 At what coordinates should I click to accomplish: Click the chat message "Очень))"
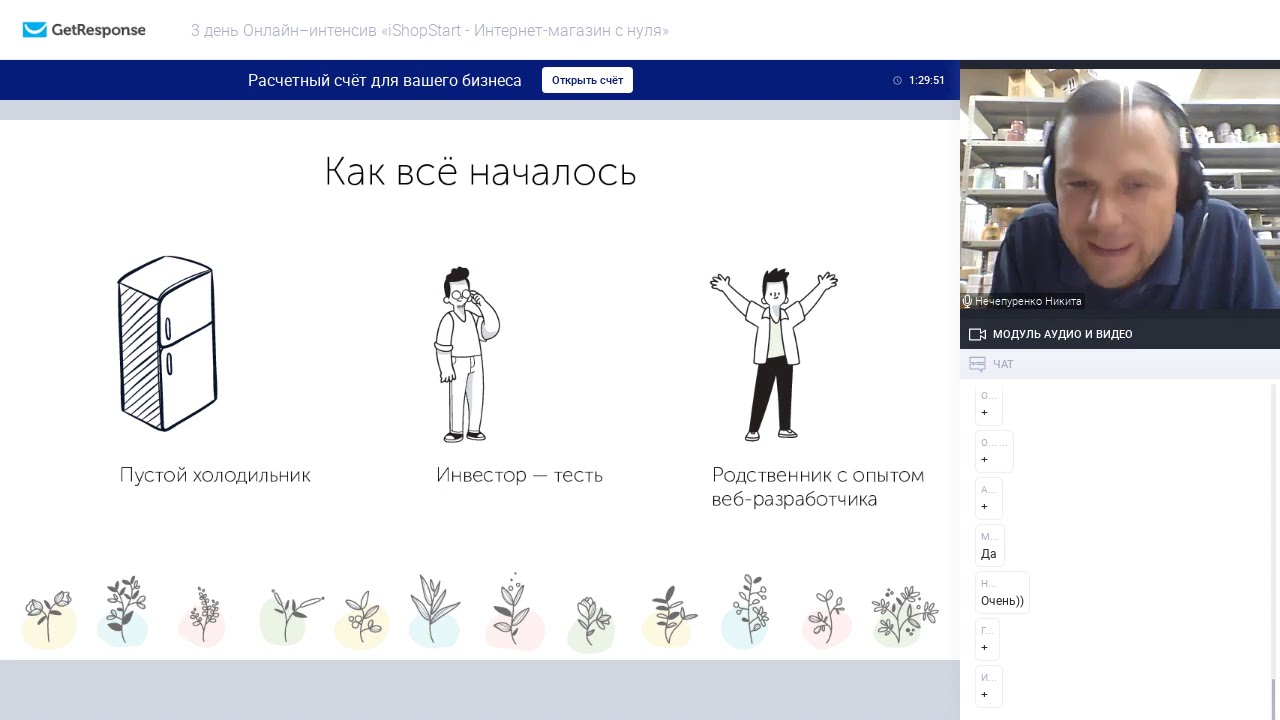1002,593
